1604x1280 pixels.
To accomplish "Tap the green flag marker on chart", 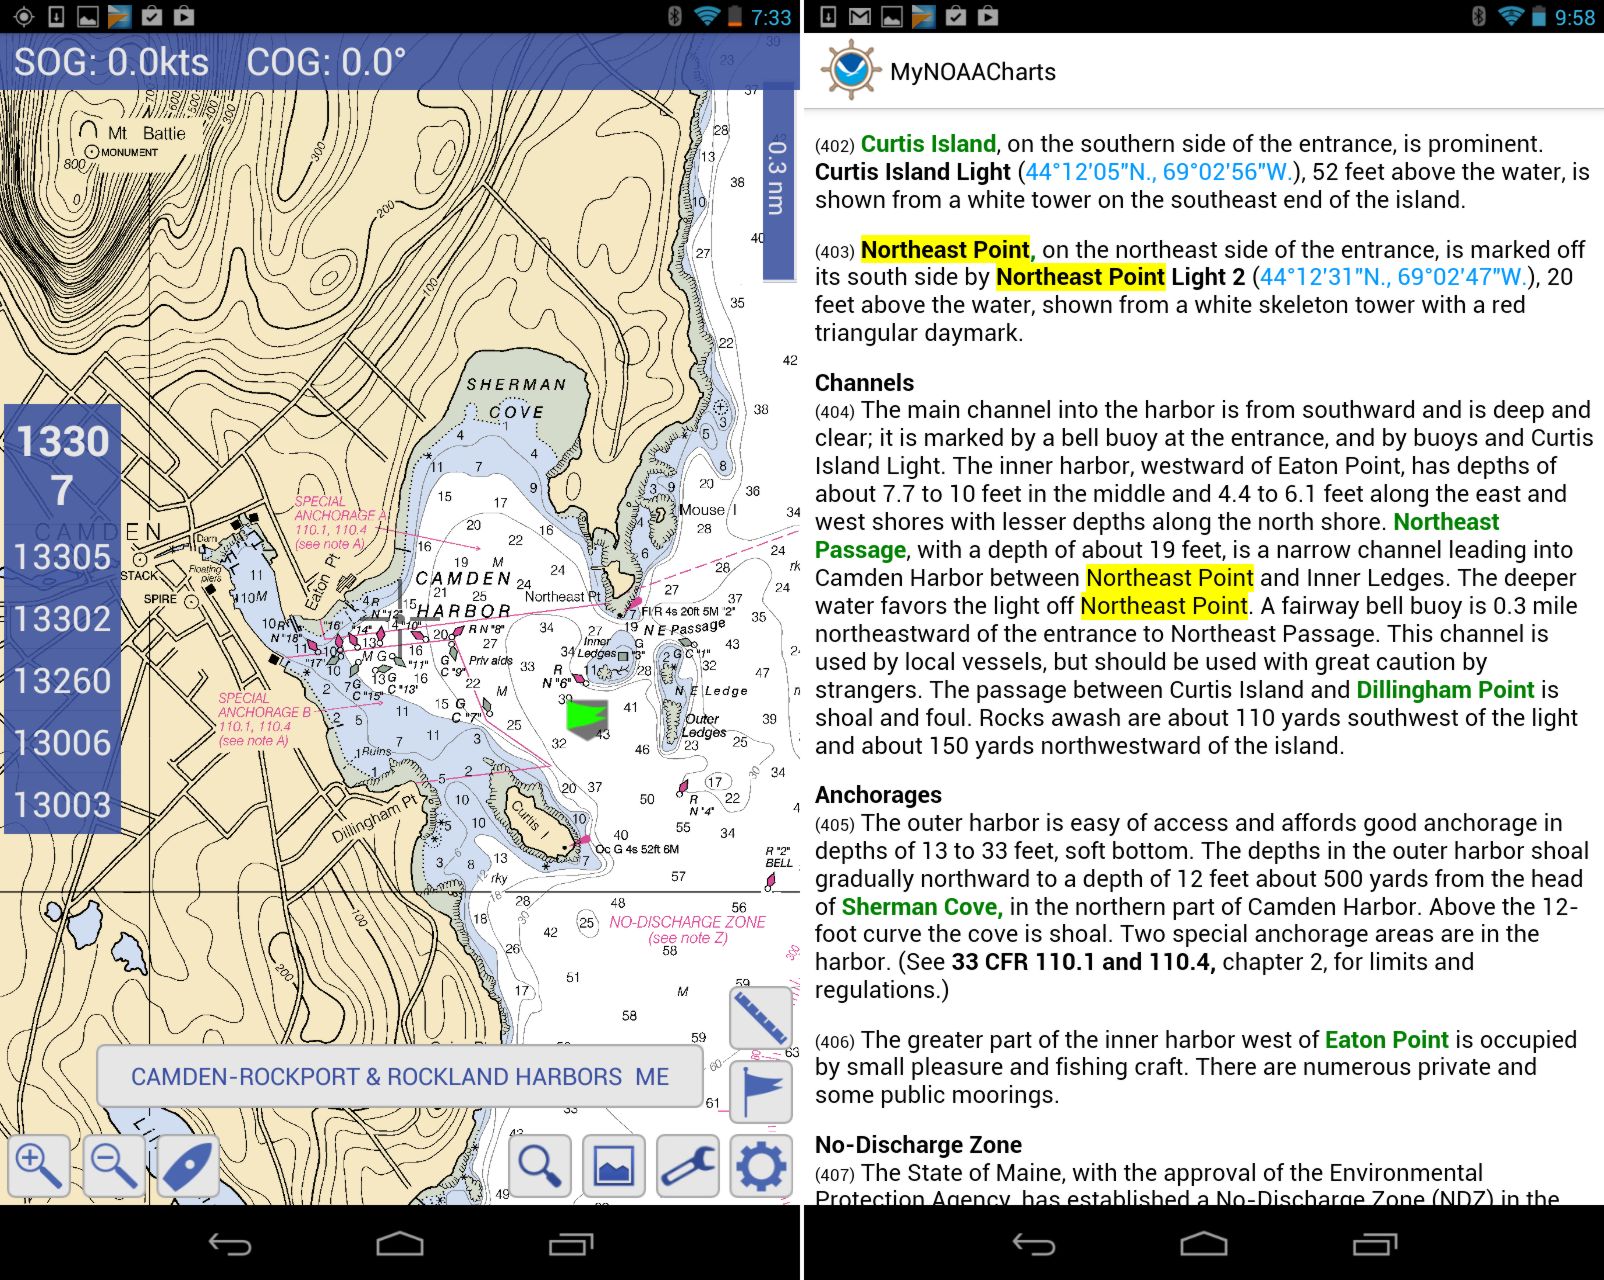I will pos(586,718).
